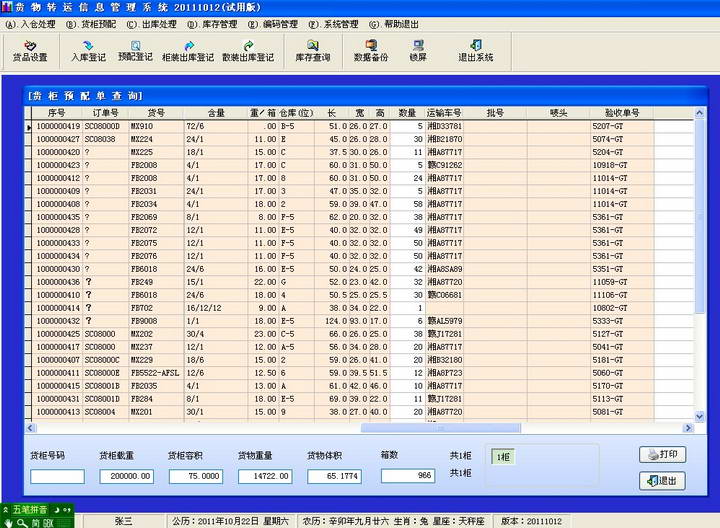Click the 验收单号 column header

622,112
